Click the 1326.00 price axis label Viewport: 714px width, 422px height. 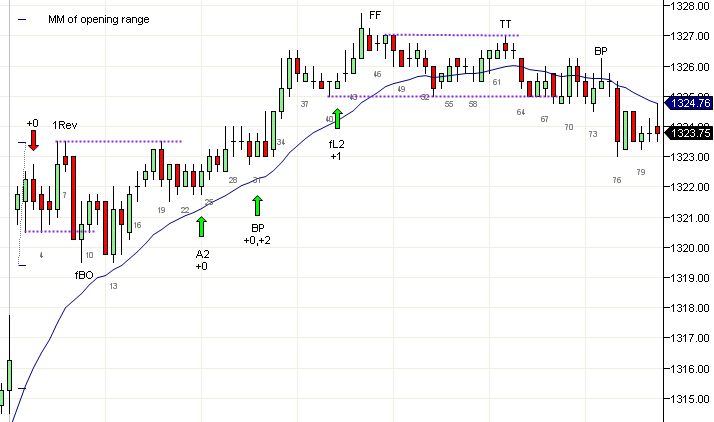(x=690, y=66)
